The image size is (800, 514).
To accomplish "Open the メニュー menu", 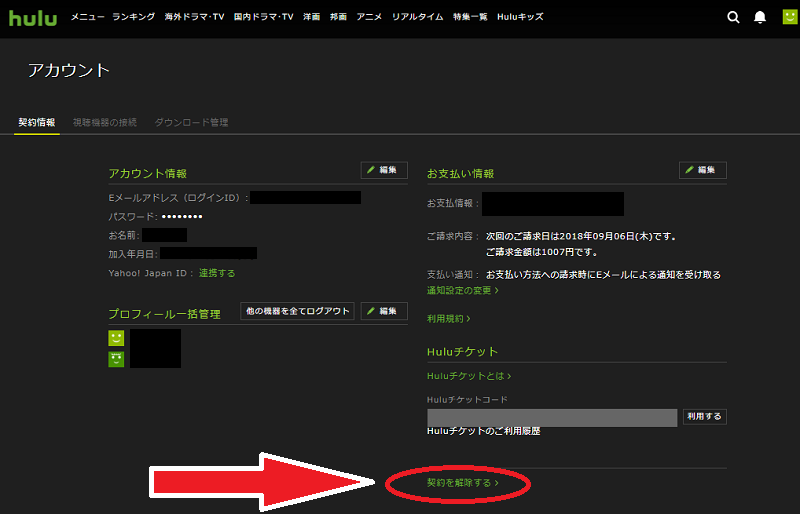I will (x=87, y=17).
